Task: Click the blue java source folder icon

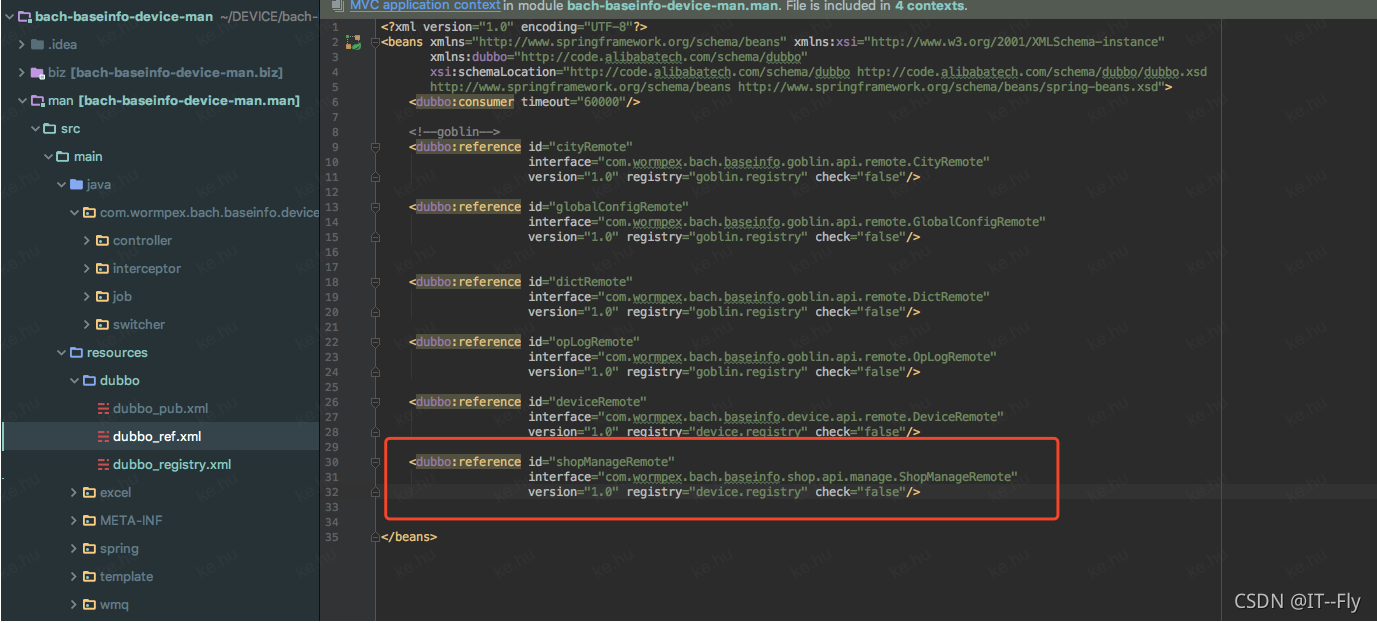Action: pos(76,185)
